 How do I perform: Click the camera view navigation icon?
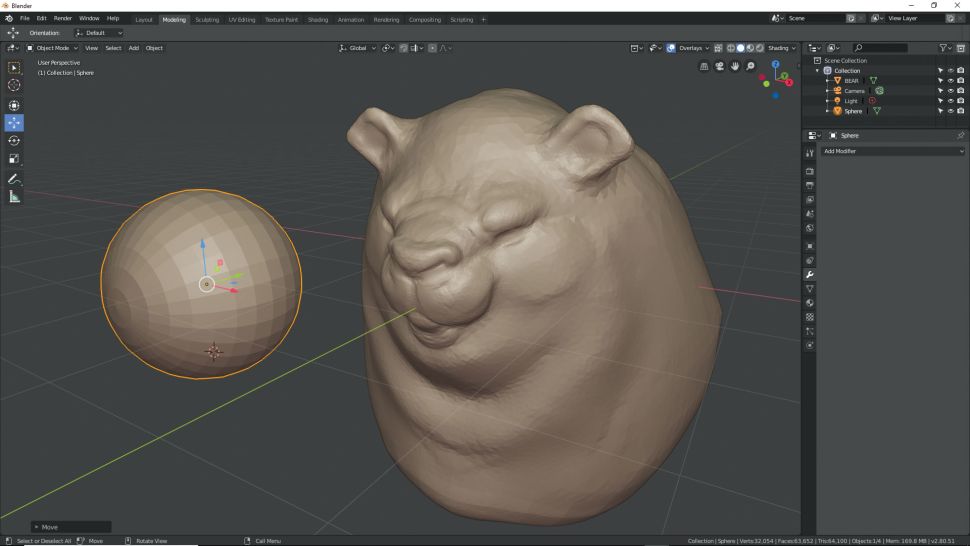click(719, 66)
